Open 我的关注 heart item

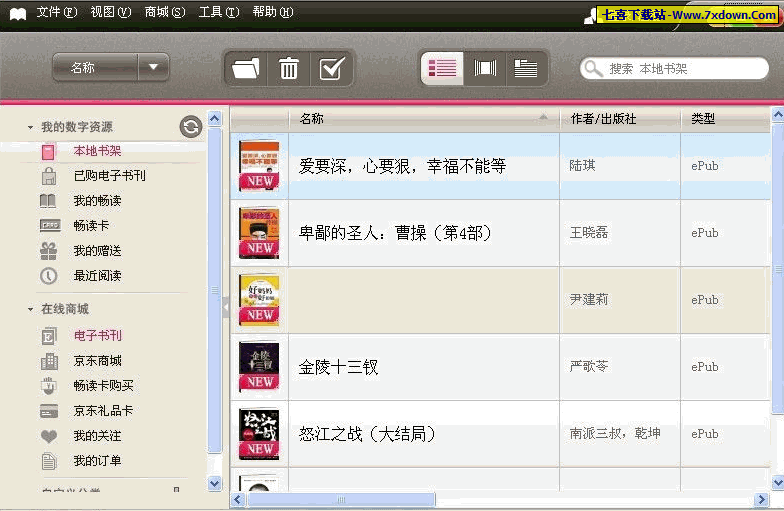(x=97, y=436)
